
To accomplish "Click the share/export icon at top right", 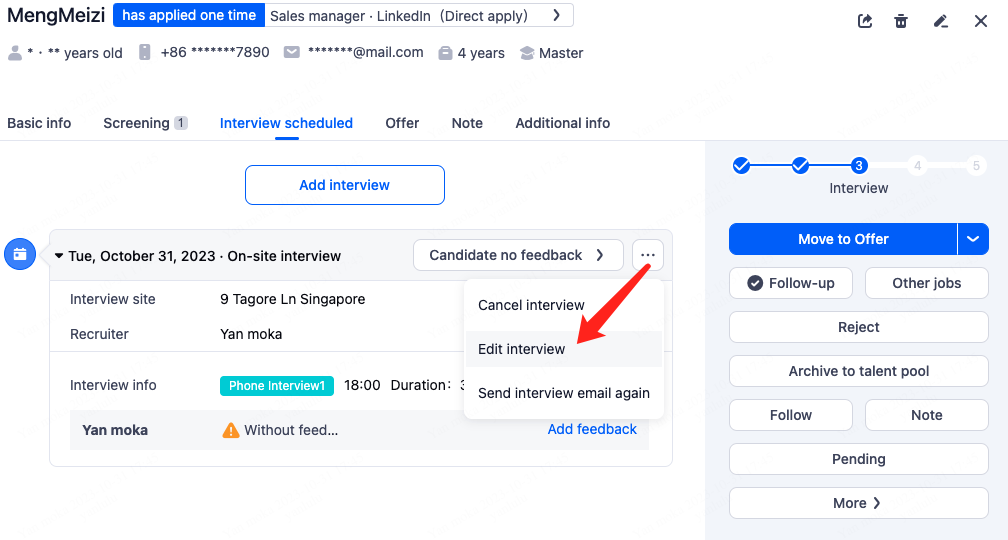I will point(865,21).
